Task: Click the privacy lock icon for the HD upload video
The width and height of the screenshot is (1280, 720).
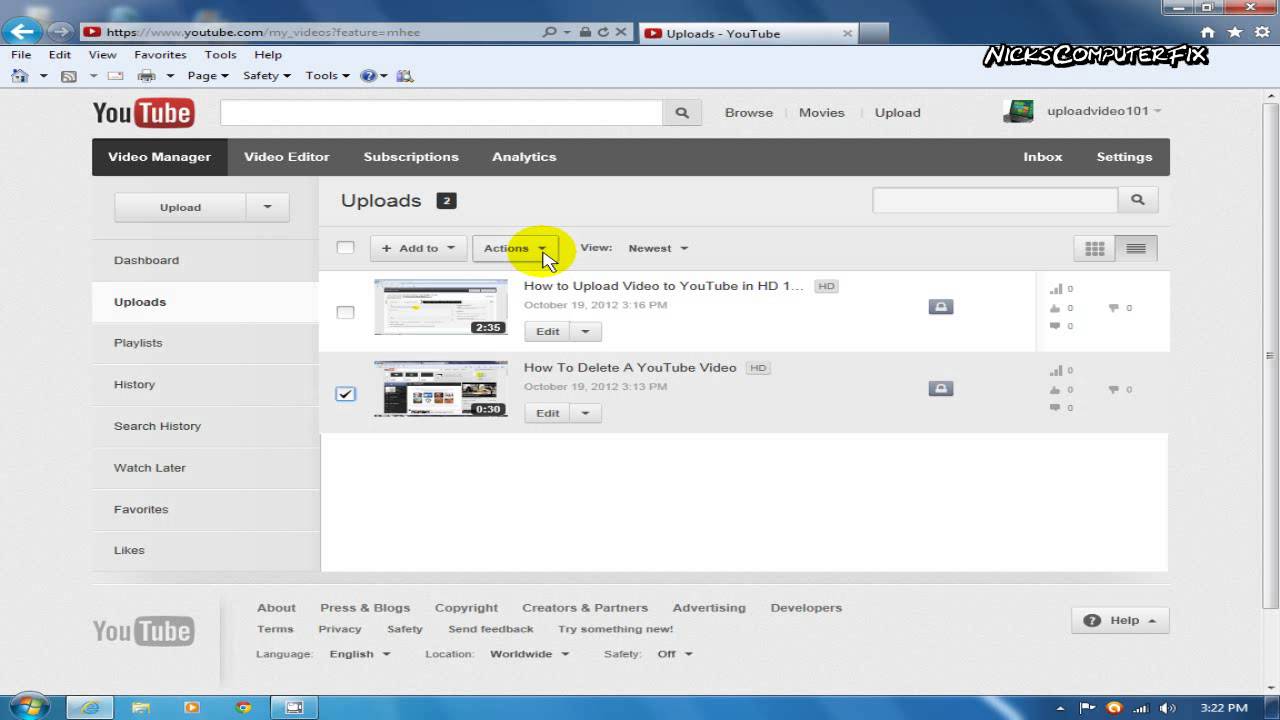Action: click(x=940, y=307)
